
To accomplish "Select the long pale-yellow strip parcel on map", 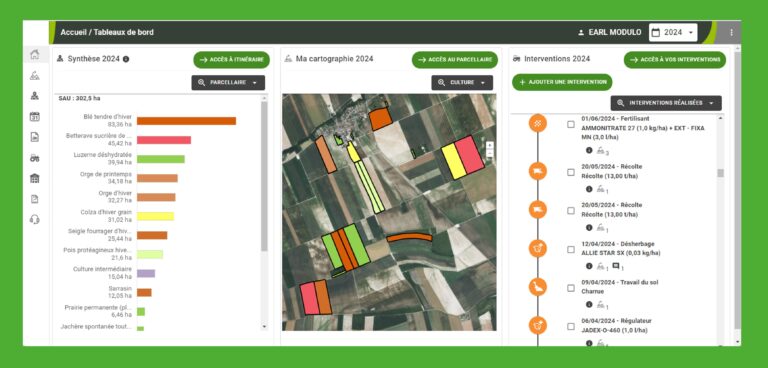I will [369, 186].
